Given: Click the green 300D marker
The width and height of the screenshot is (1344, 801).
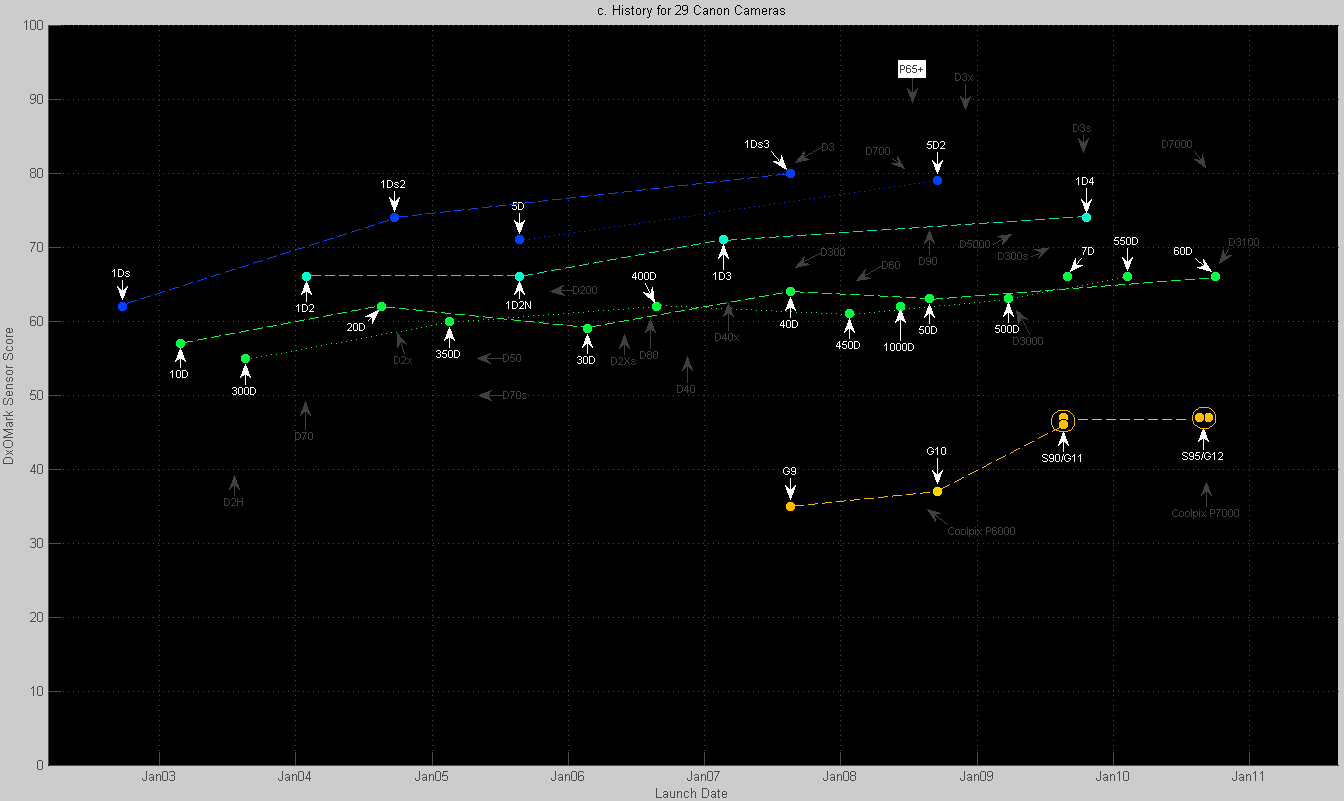Looking at the screenshot, I should (x=245, y=358).
